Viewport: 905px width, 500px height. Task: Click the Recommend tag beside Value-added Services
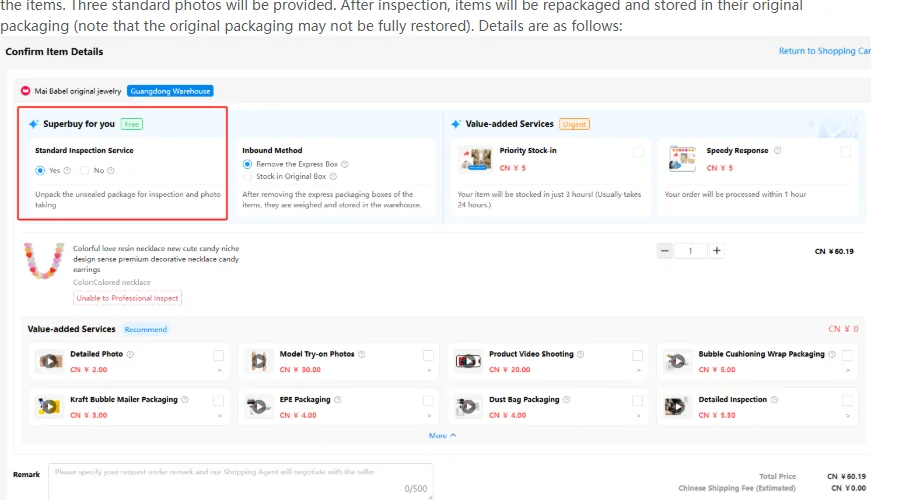point(145,329)
